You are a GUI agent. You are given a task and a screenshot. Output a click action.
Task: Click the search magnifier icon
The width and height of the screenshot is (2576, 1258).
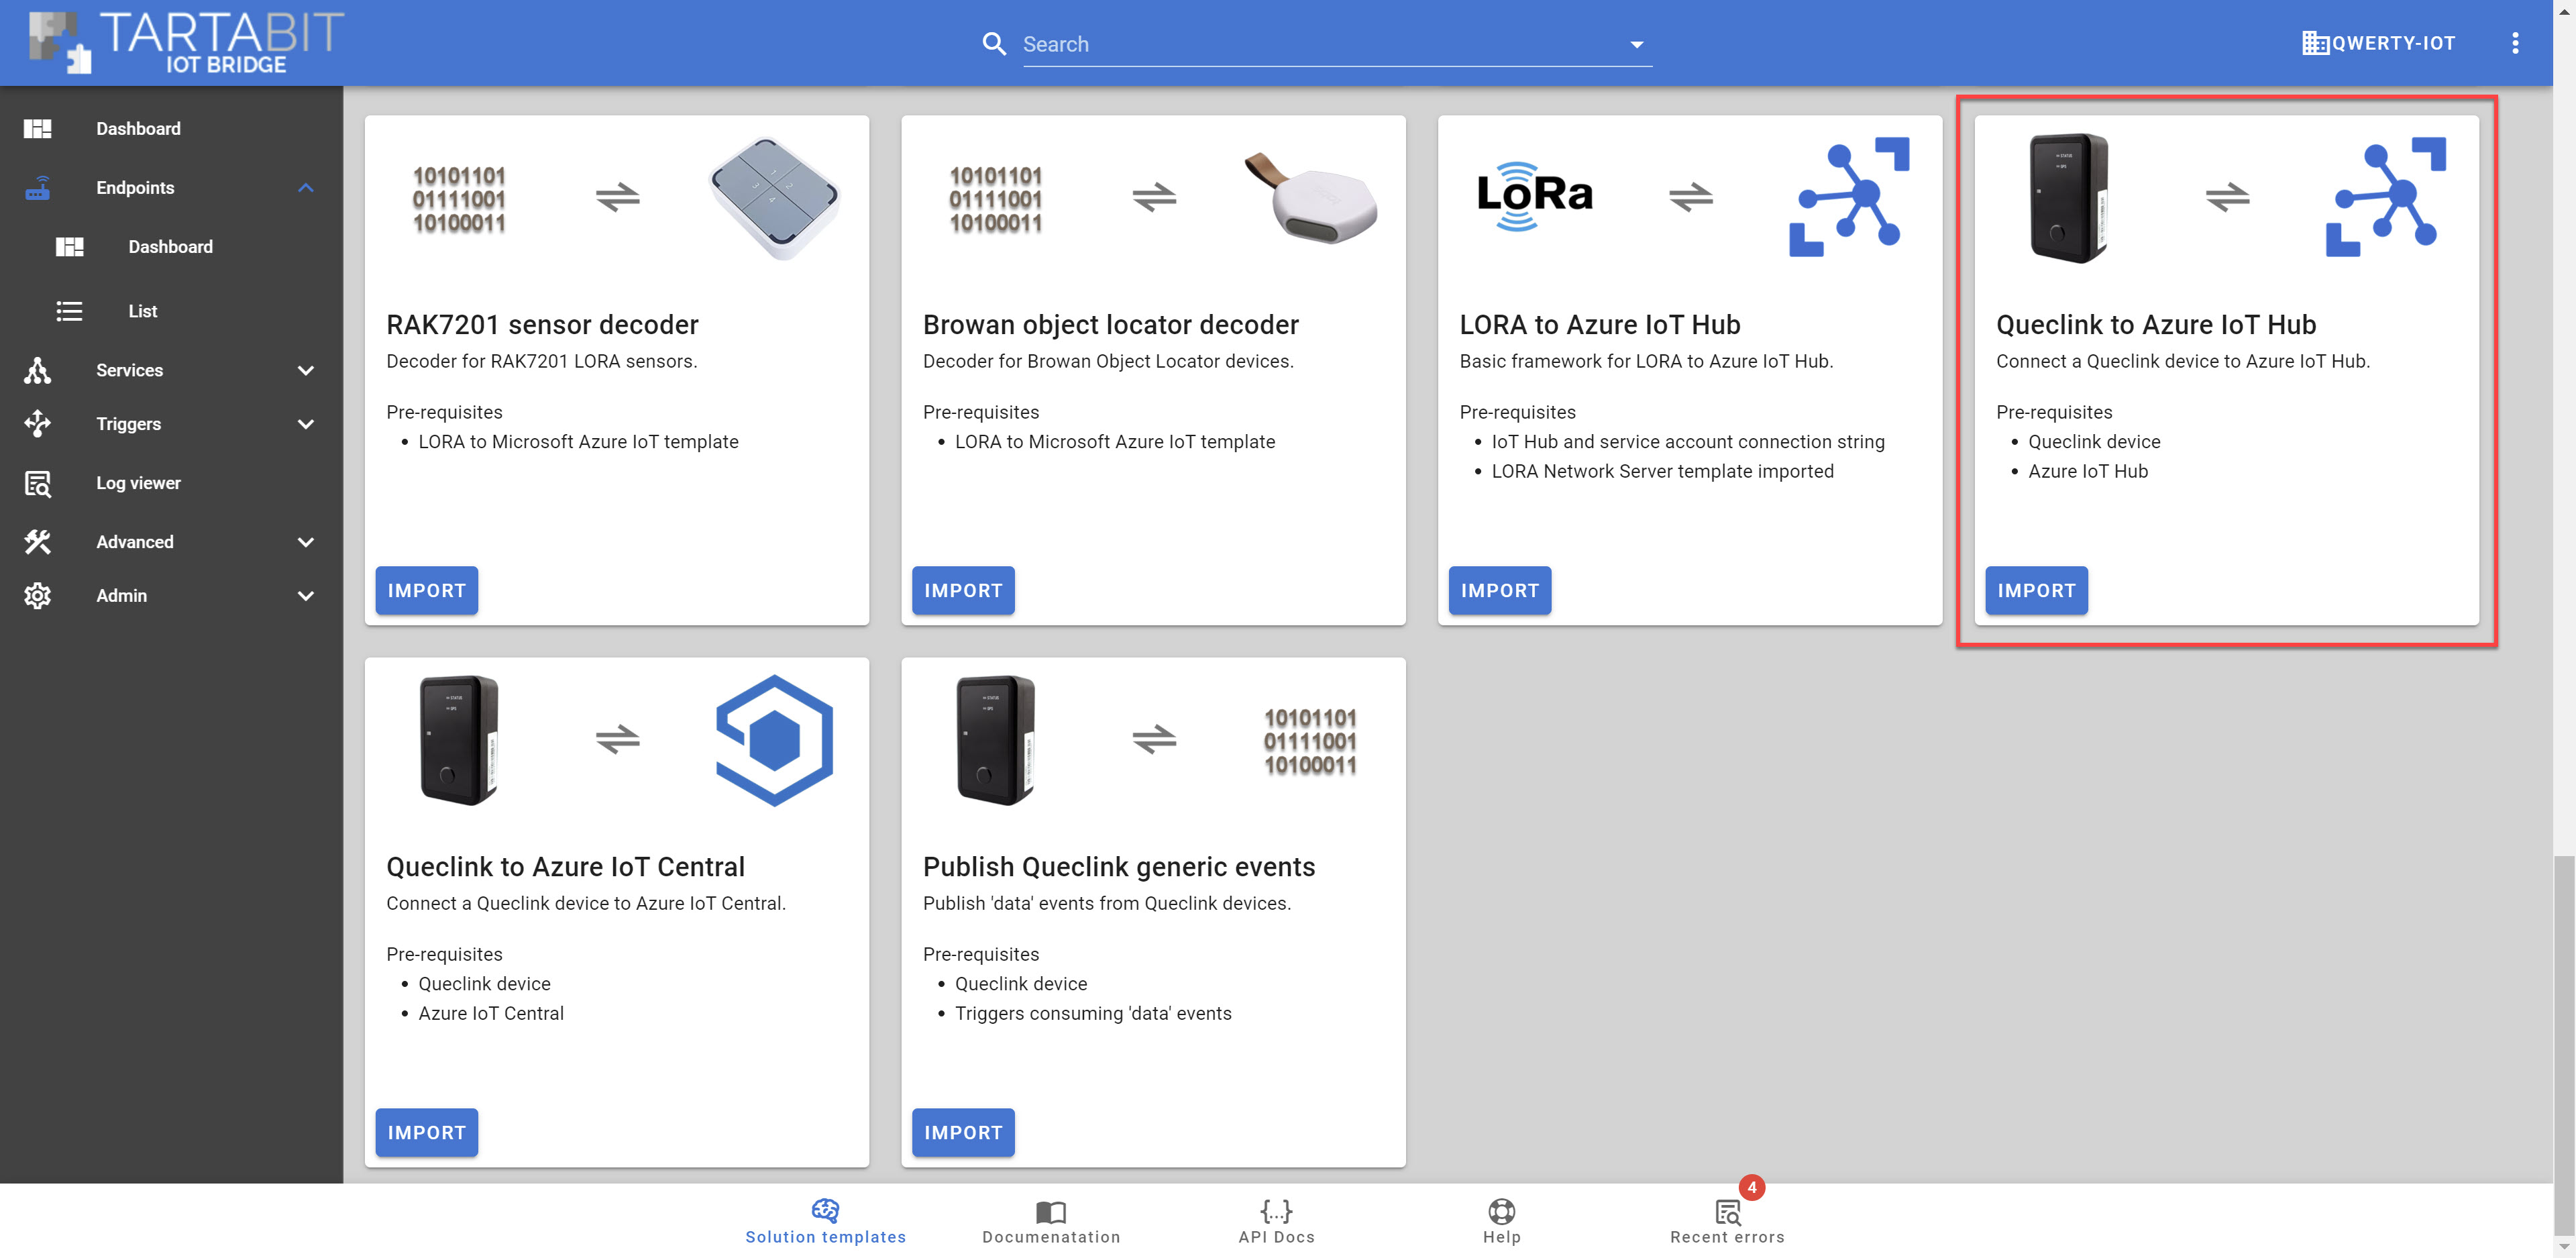pos(994,44)
